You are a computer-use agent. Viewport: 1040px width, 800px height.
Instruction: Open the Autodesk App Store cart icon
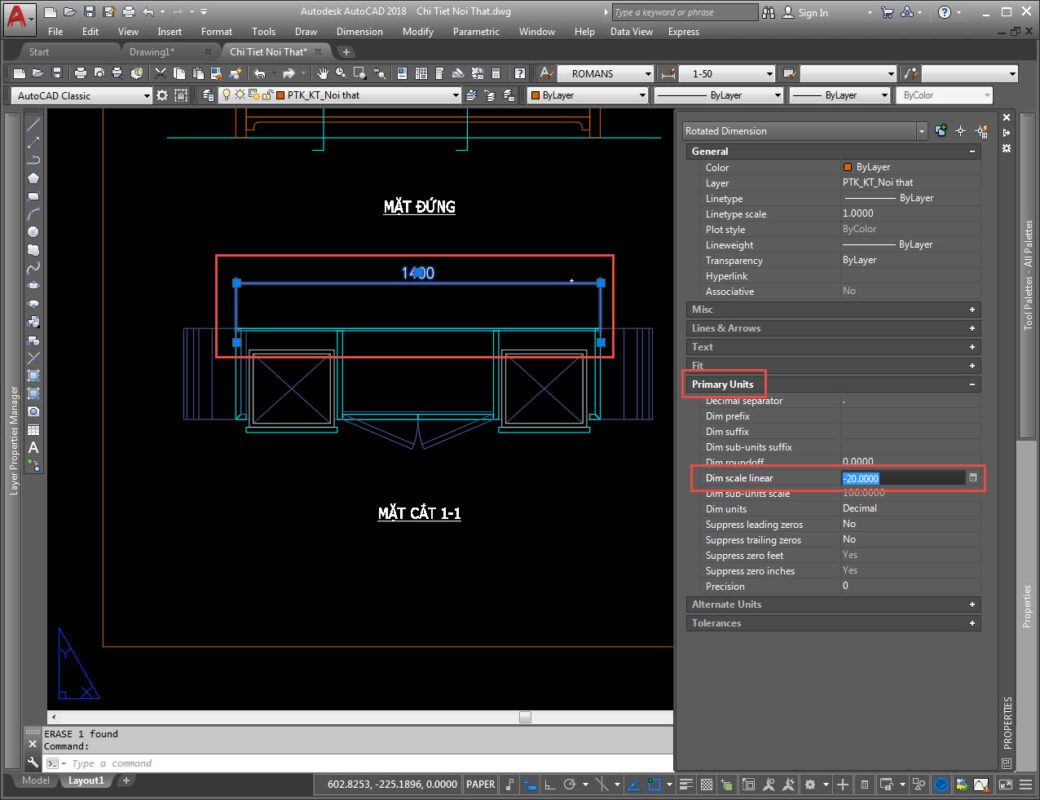(887, 12)
